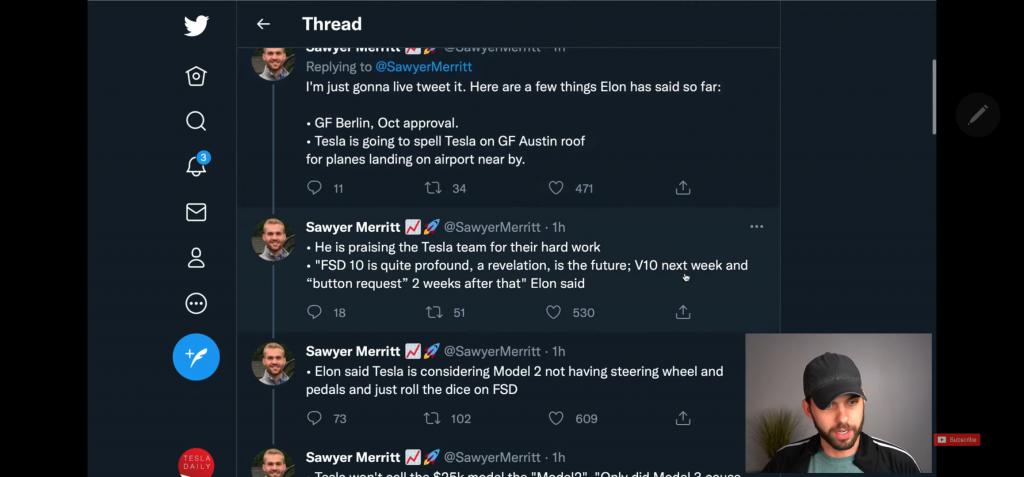Screen dimensions: 1024x477
Task: Open the search magnifier in the sidebar
Action: (196, 121)
